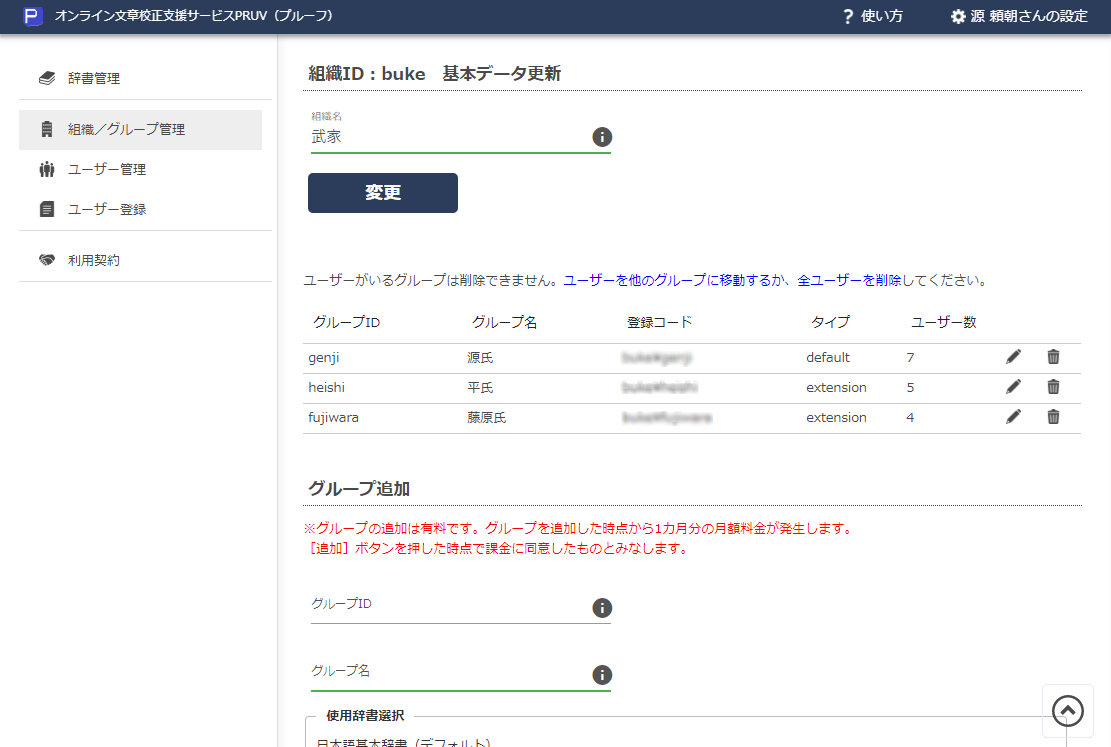1111x747 pixels.
Task: Open 辞書管理 in the sidebar
Action: tap(94, 78)
